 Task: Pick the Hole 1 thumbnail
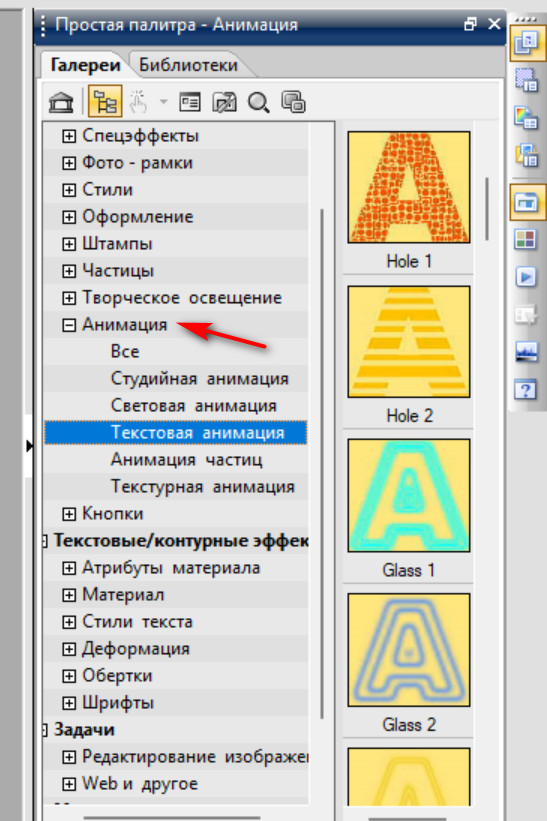(x=409, y=187)
